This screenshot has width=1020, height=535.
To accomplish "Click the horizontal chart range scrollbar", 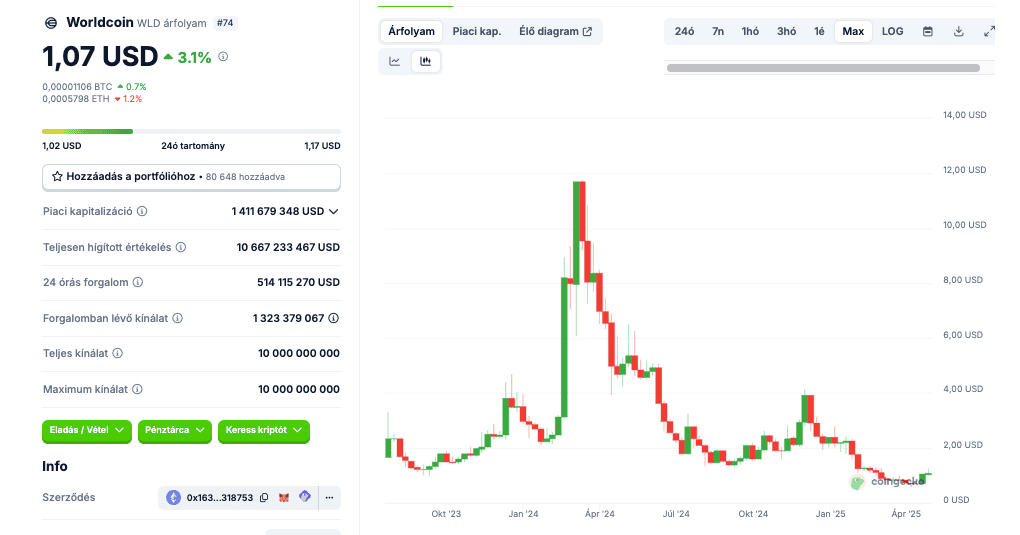I will pyautogui.click(x=823, y=68).
